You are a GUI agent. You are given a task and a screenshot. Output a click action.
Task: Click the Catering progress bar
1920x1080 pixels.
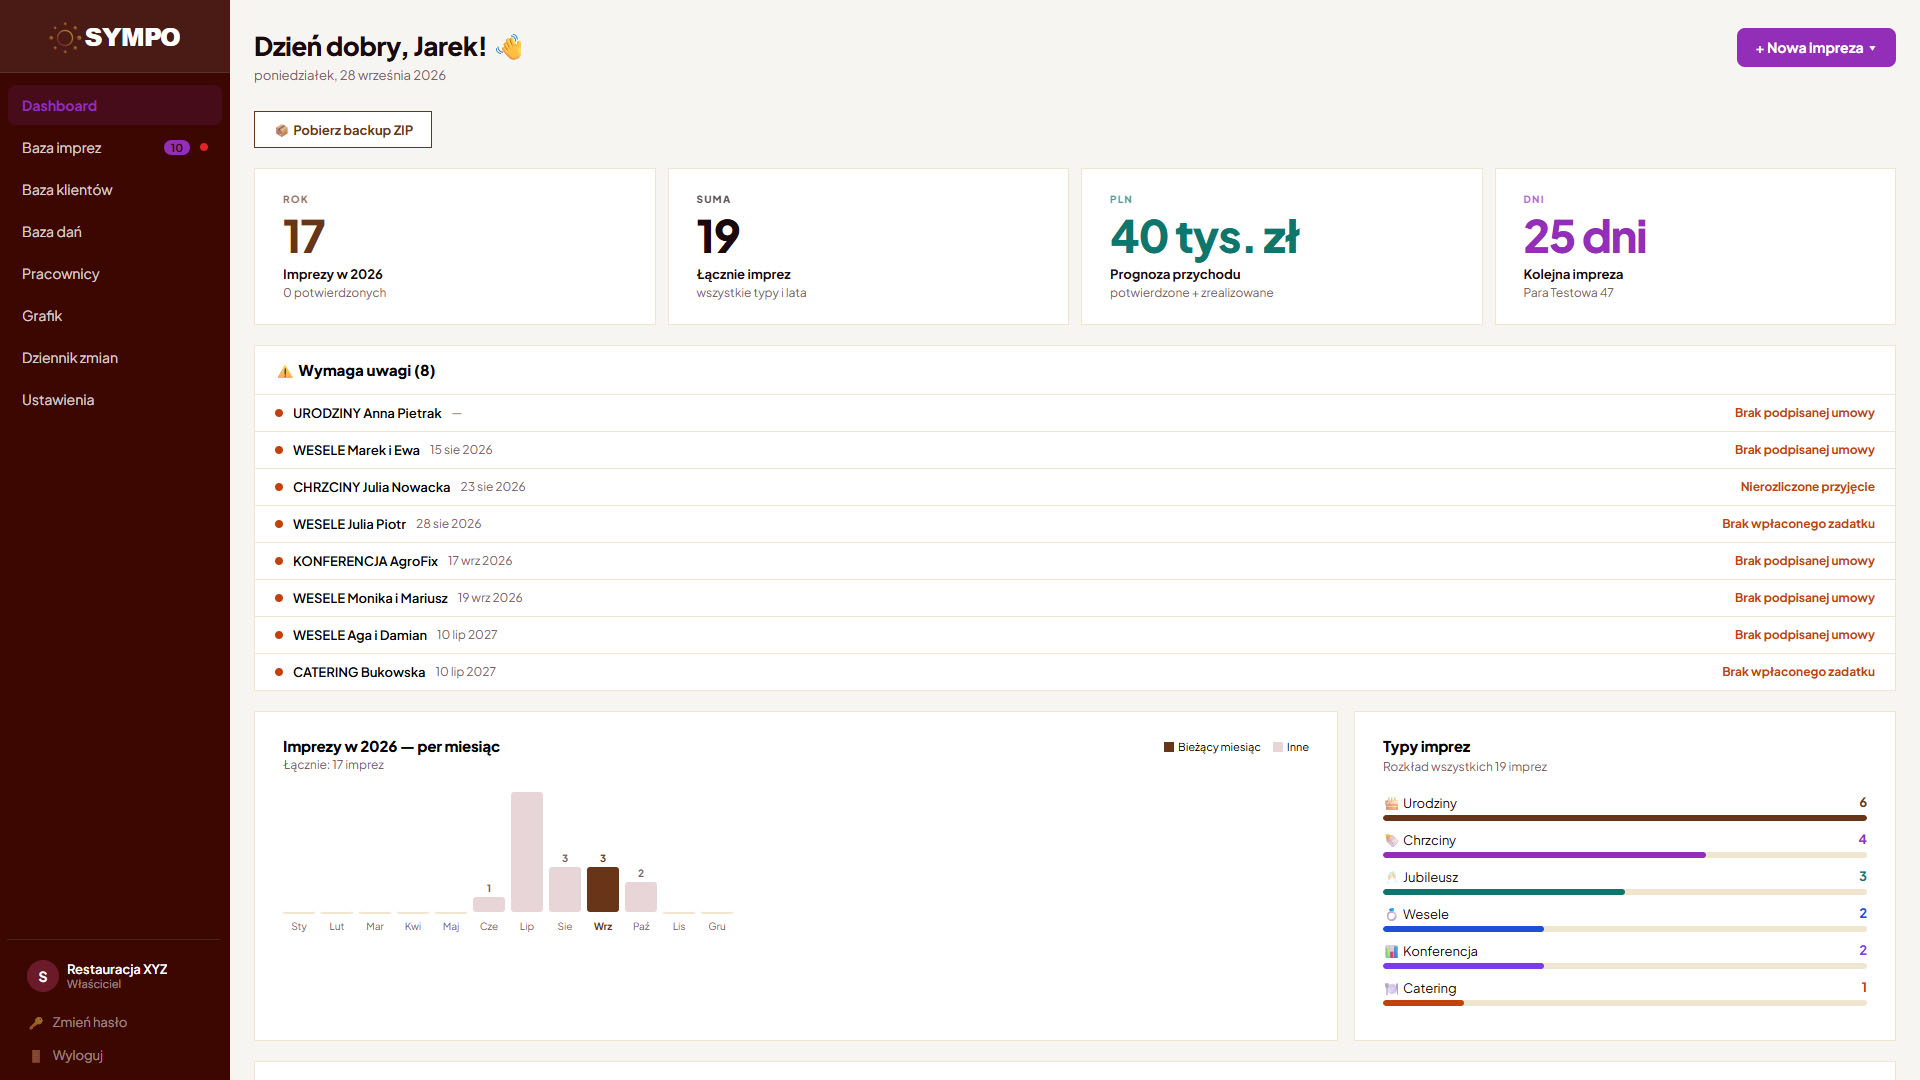click(1625, 1003)
